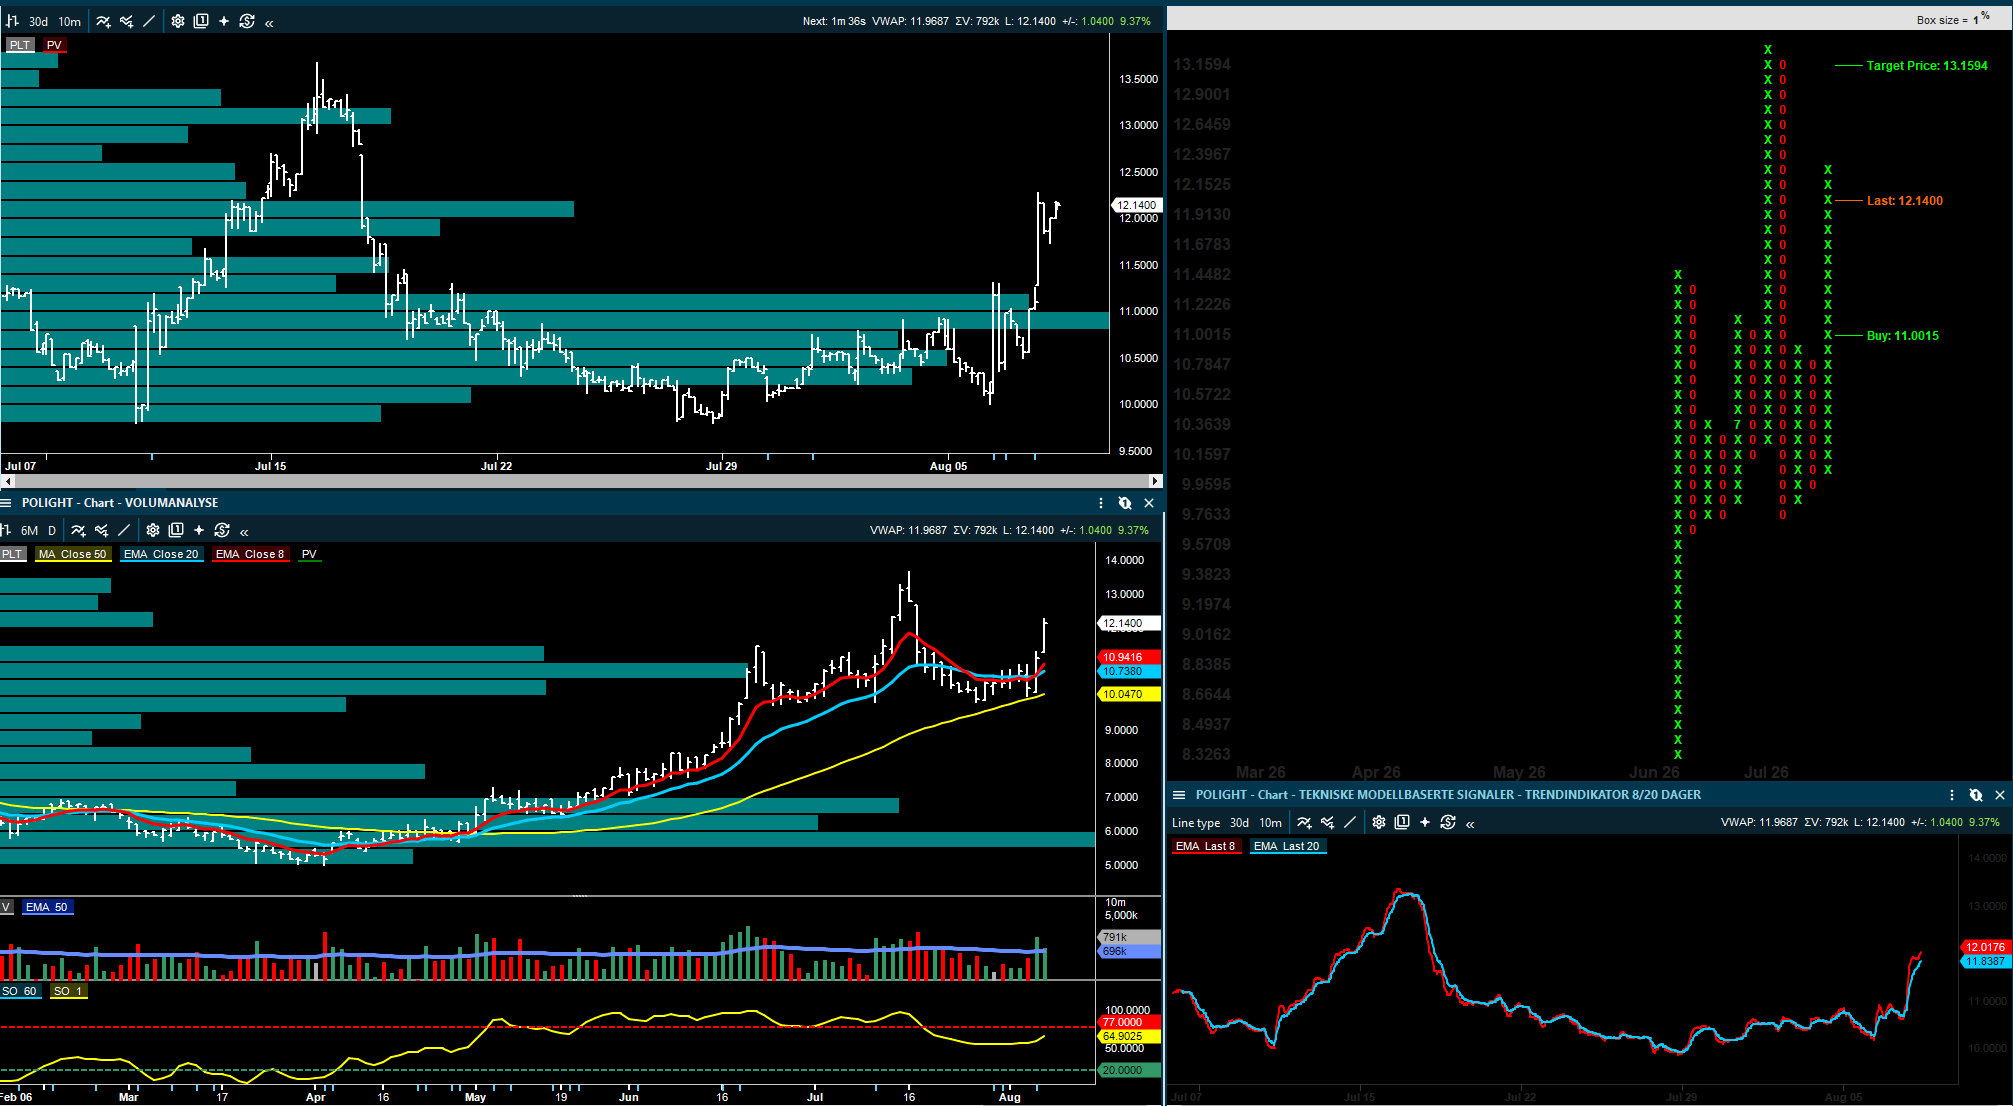Toggle the SO 1 stochastic legend tag
This screenshot has height=1106, width=2013.
(x=69, y=991)
